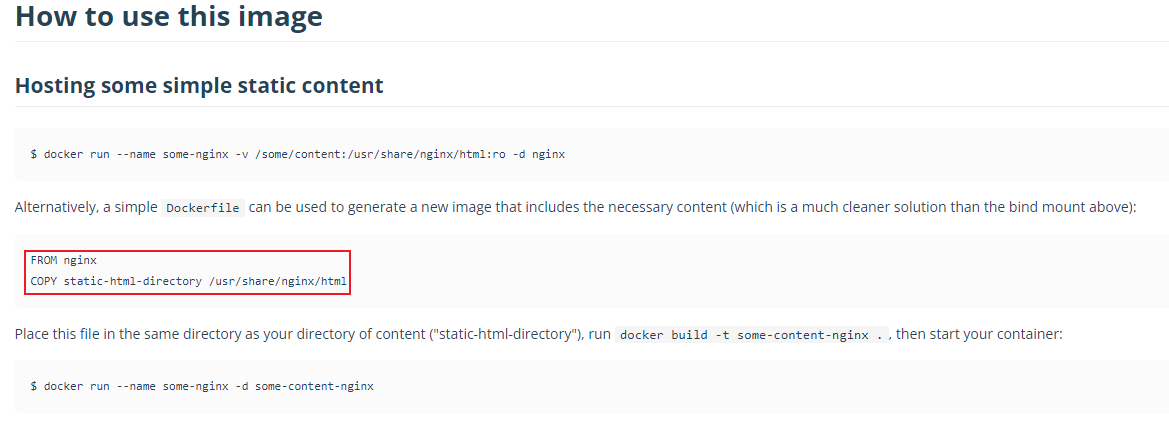The height and width of the screenshot is (422, 1169).
Task: Click the "How to use this image" heading
Action: 168,17
